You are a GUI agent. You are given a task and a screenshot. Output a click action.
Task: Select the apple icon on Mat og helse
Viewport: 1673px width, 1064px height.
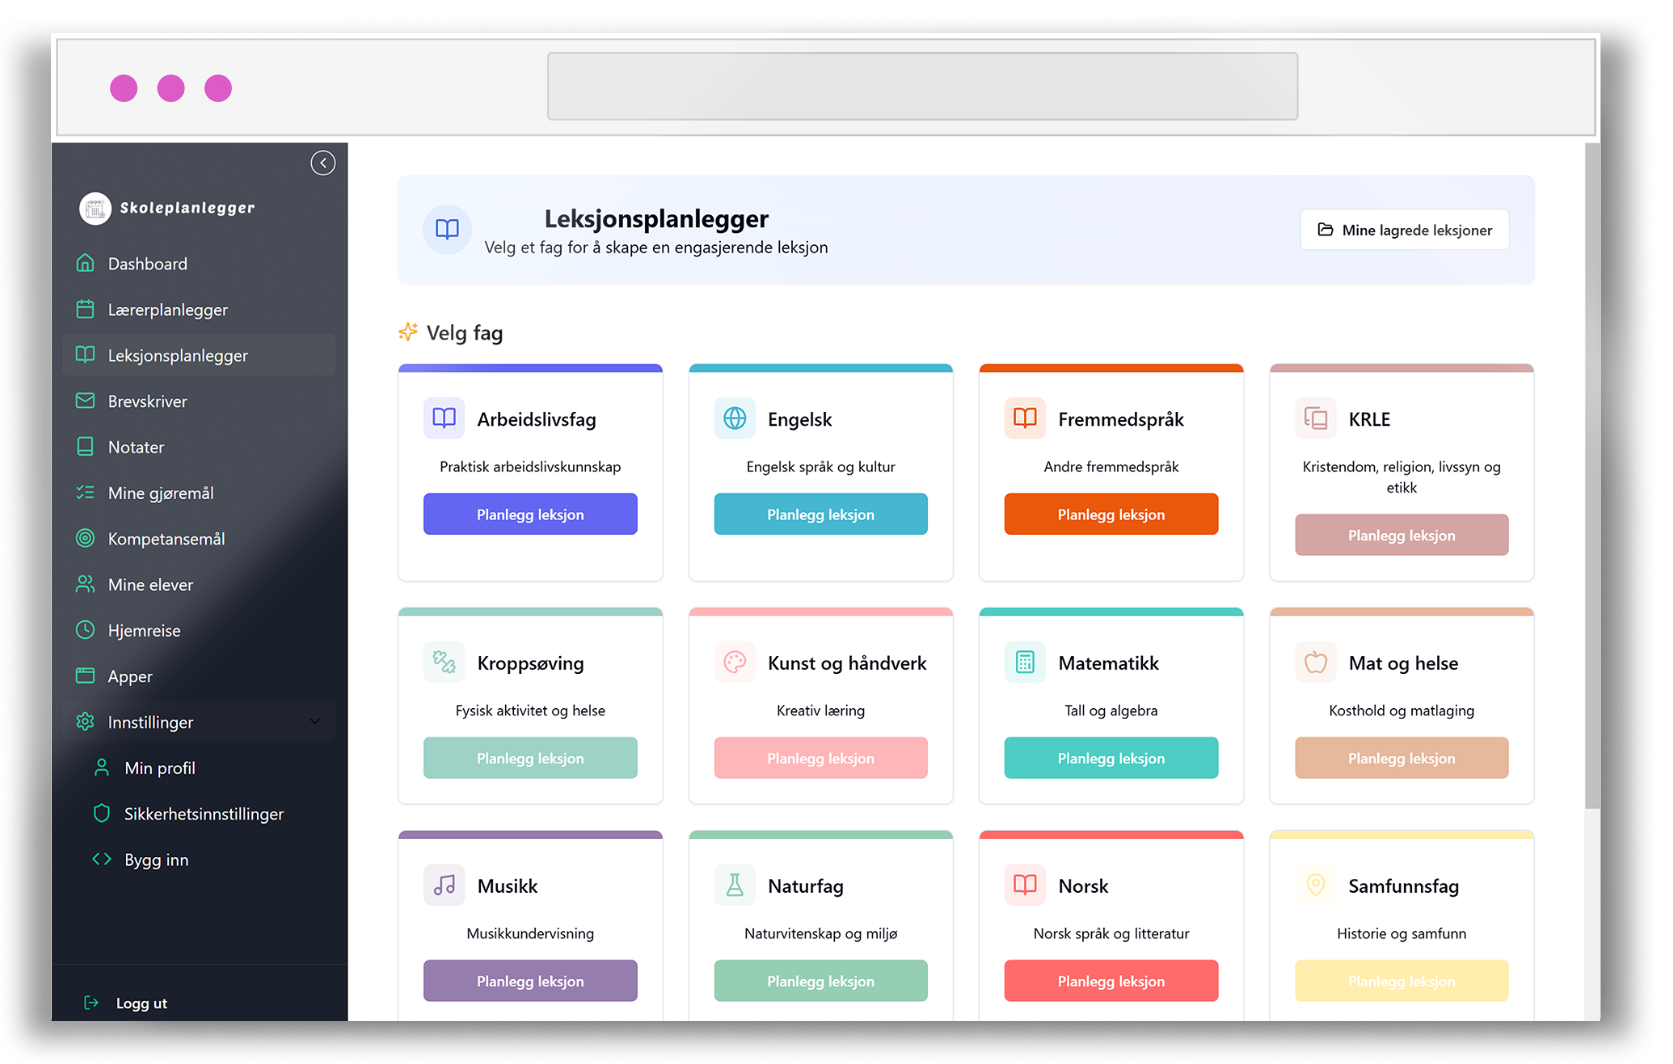(1315, 662)
